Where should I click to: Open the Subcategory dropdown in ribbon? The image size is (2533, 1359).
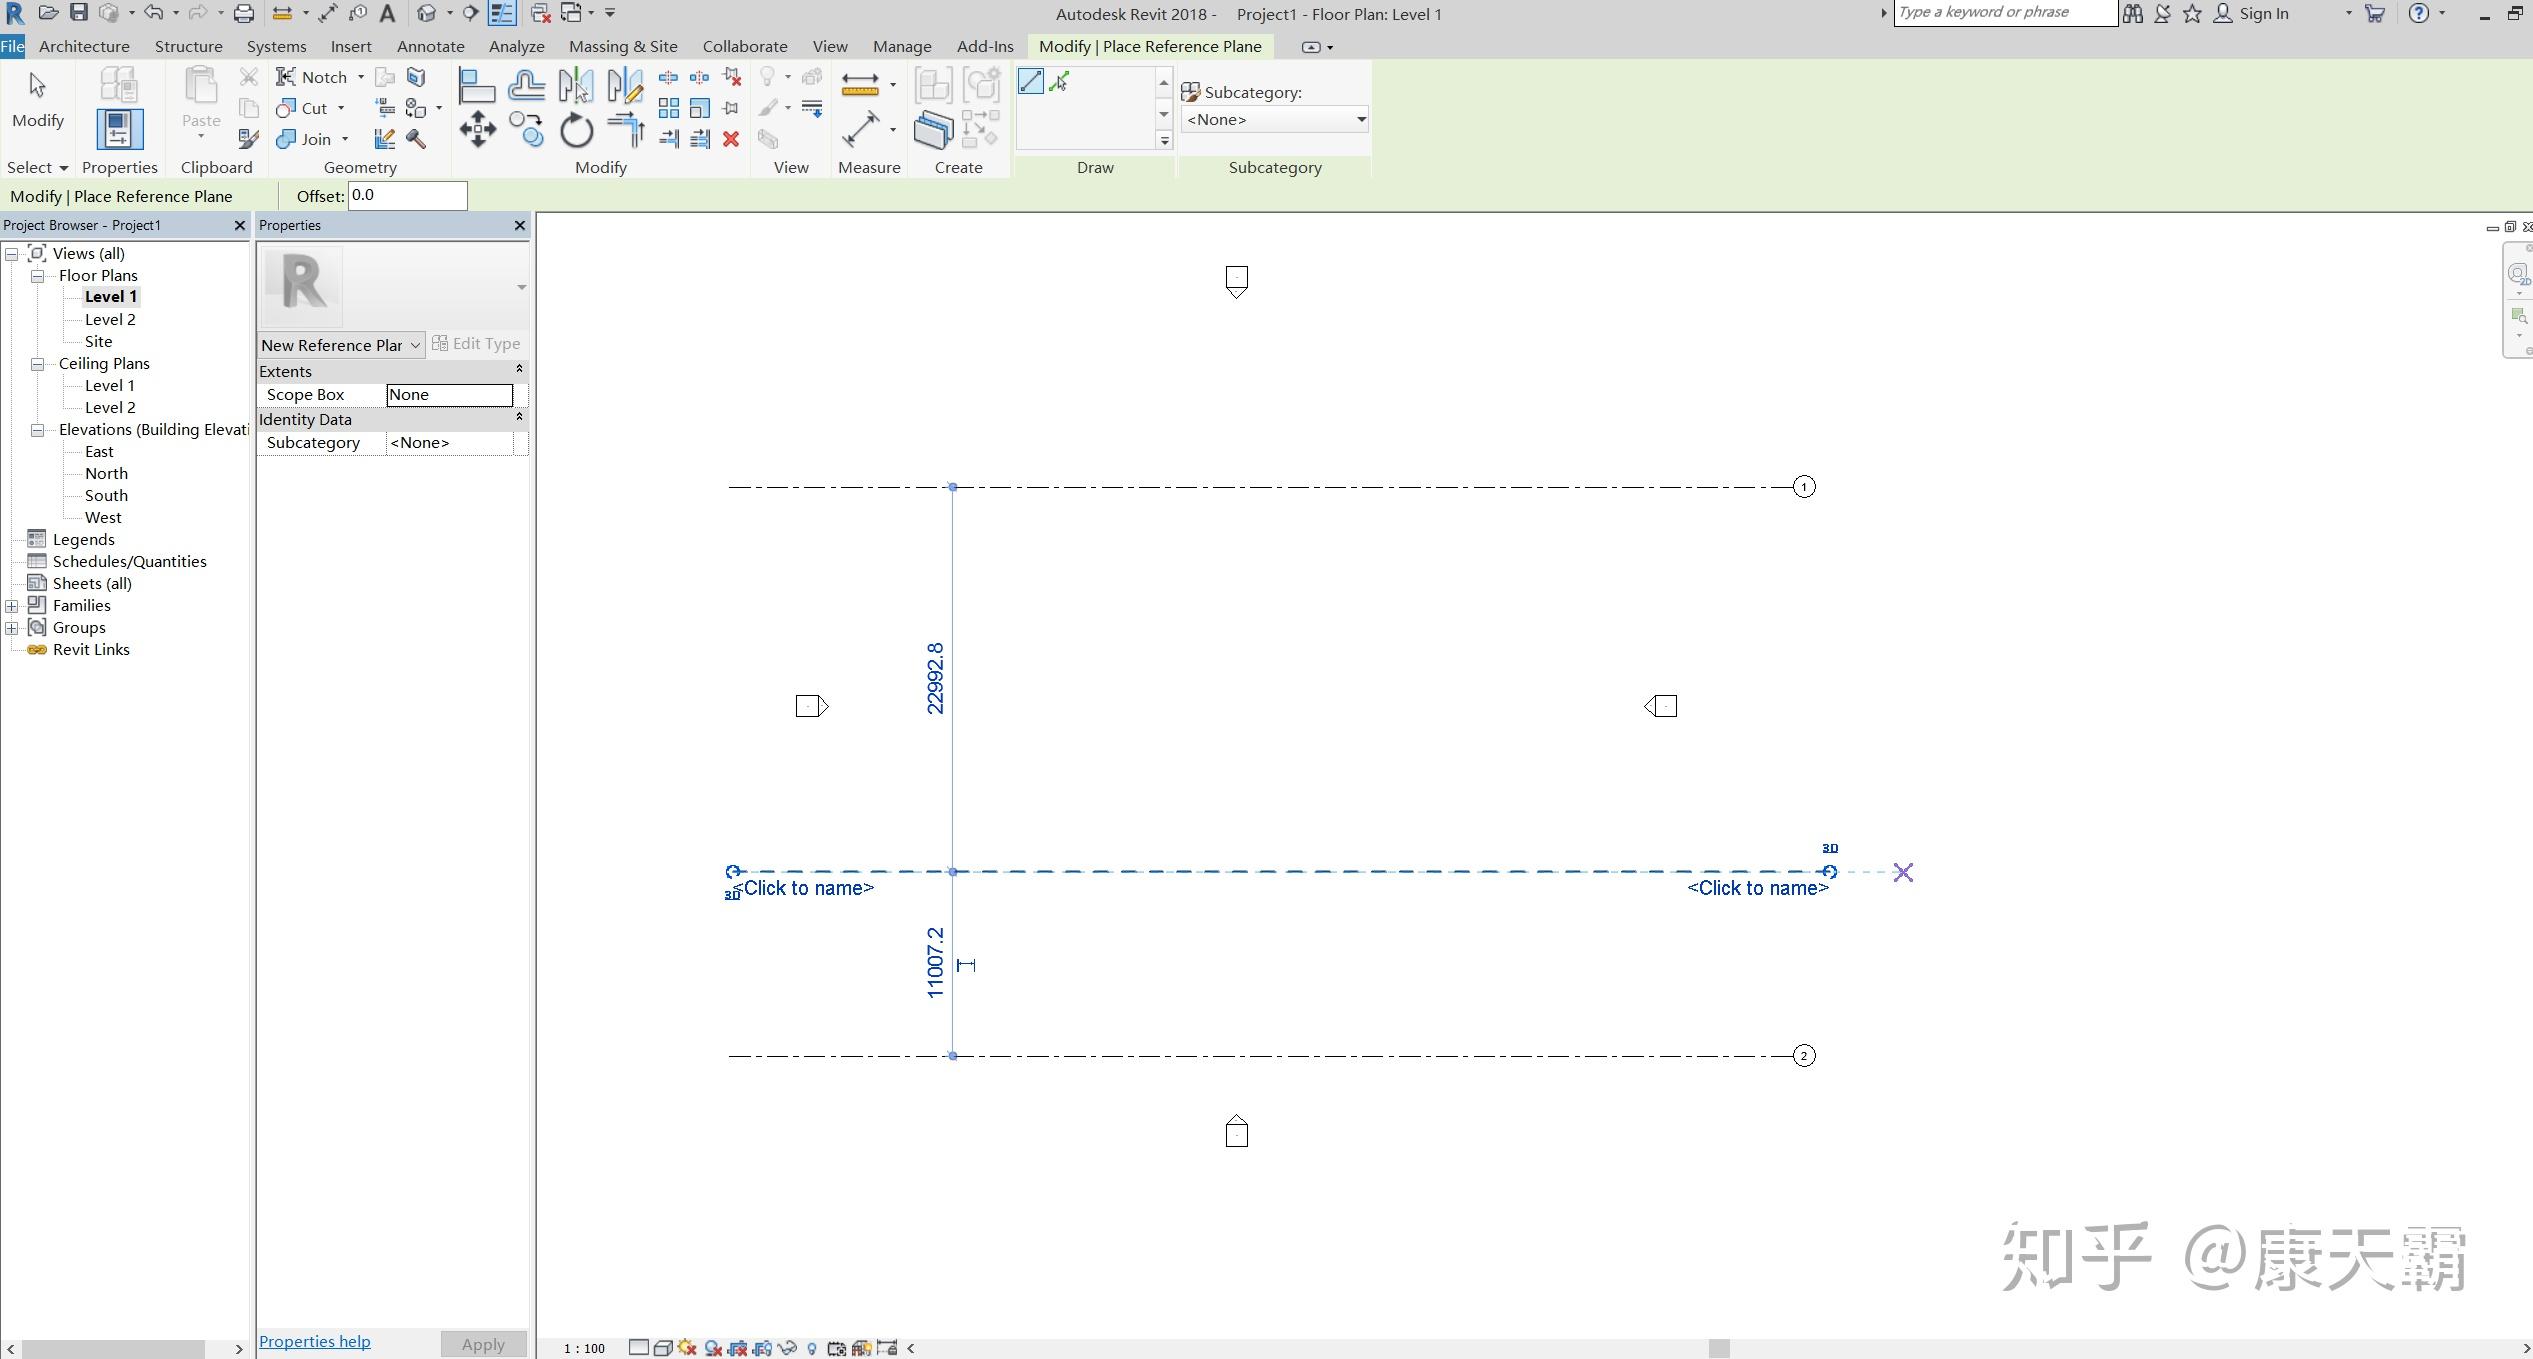point(1274,119)
